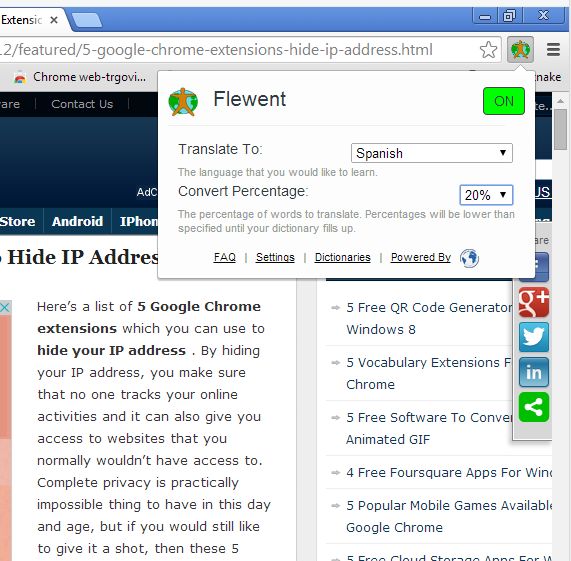Click the green share icon
The height and width of the screenshot is (561, 571).
pos(533,407)
